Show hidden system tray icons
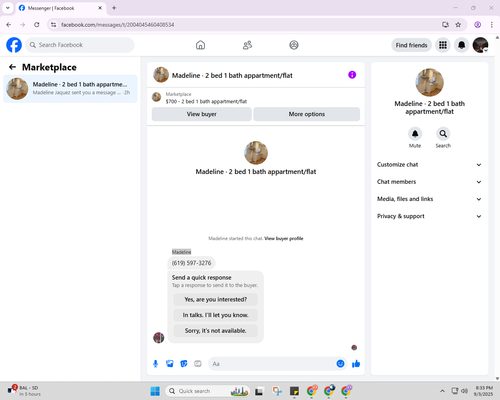 (442, 391)
